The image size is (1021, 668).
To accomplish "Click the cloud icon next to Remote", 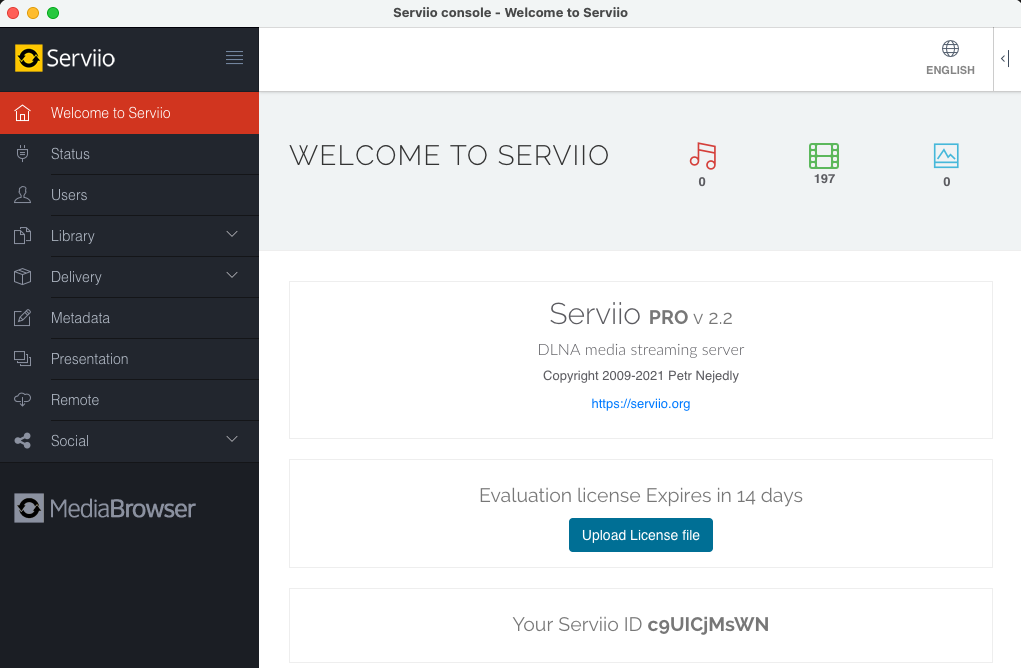I will [x=23, y=400].
